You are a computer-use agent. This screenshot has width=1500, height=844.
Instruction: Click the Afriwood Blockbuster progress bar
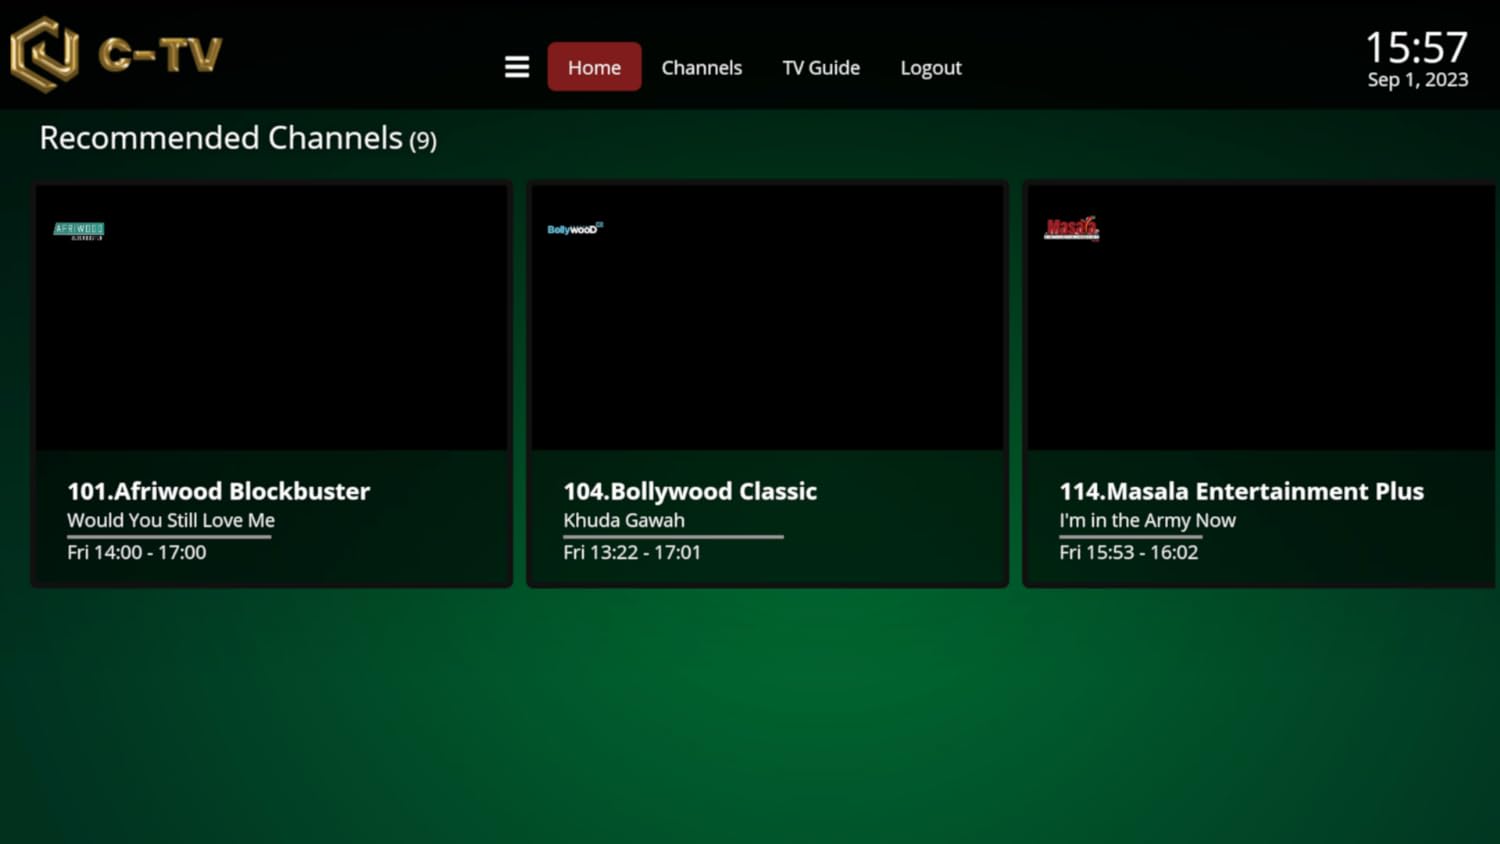point(169,537)
